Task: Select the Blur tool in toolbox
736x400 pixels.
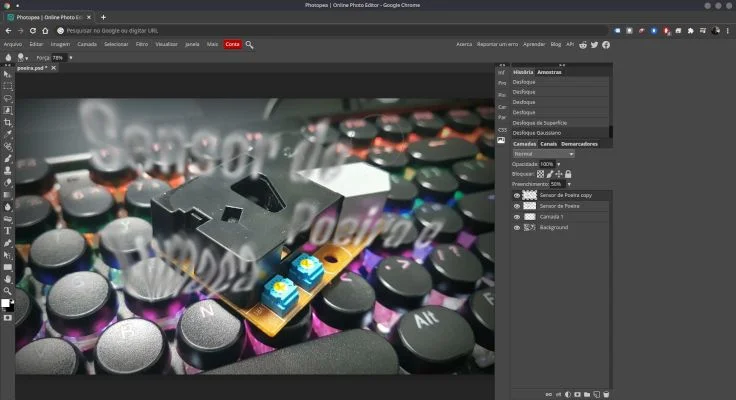Action: 8,207
